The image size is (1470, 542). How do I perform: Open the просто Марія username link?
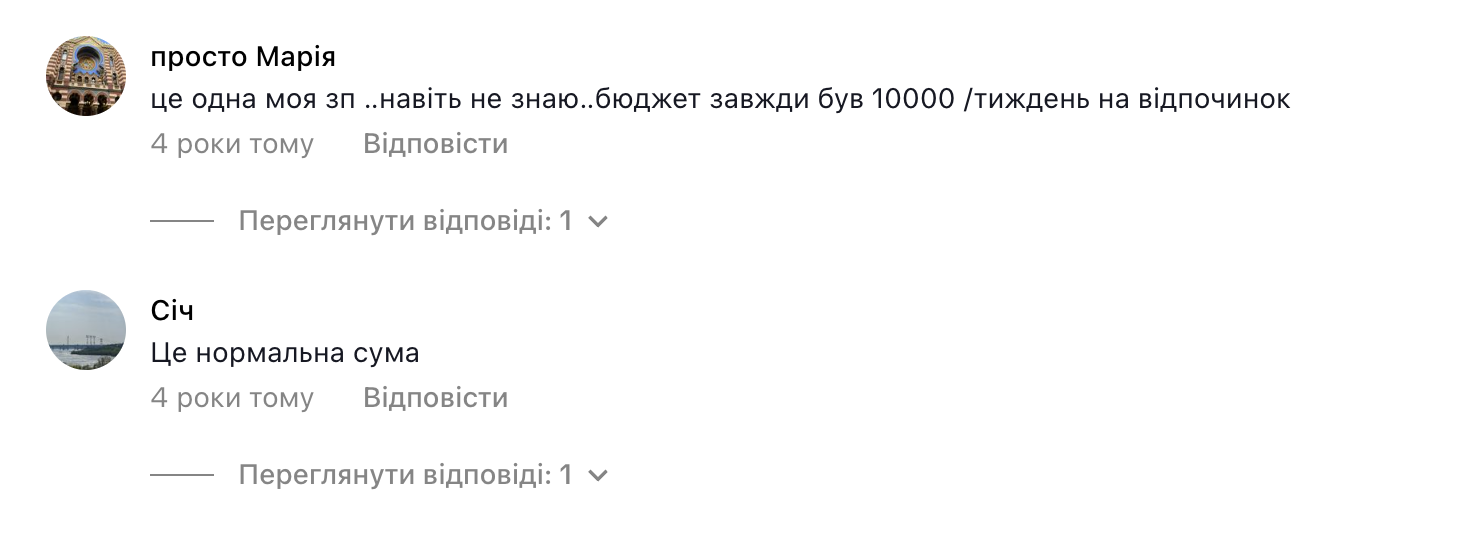tap(243, 57)
